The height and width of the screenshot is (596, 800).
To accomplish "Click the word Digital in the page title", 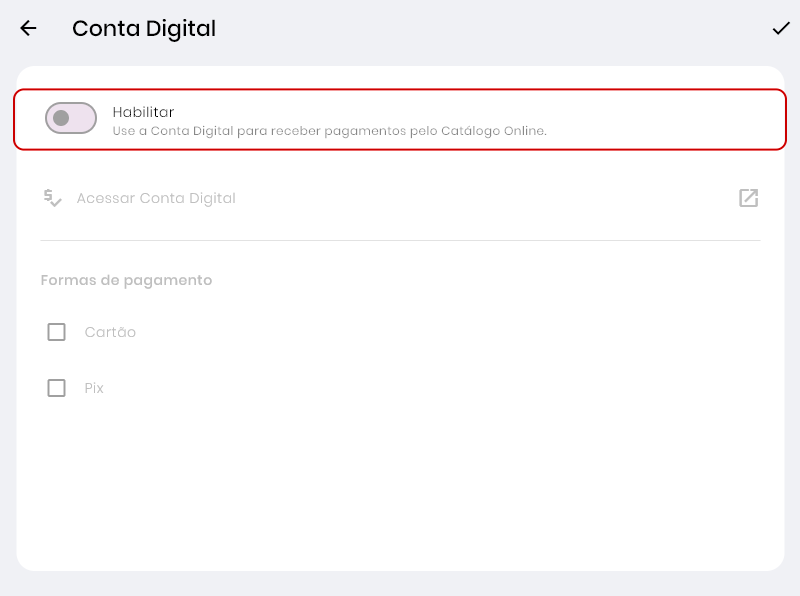I will [x=181, y=29].
